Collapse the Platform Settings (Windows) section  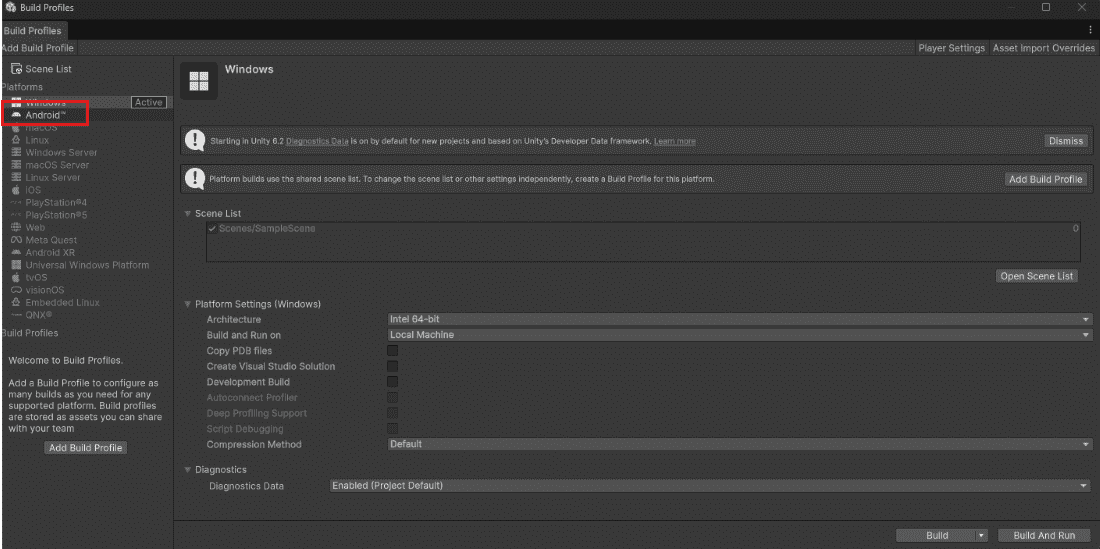[x=187, y=304]
